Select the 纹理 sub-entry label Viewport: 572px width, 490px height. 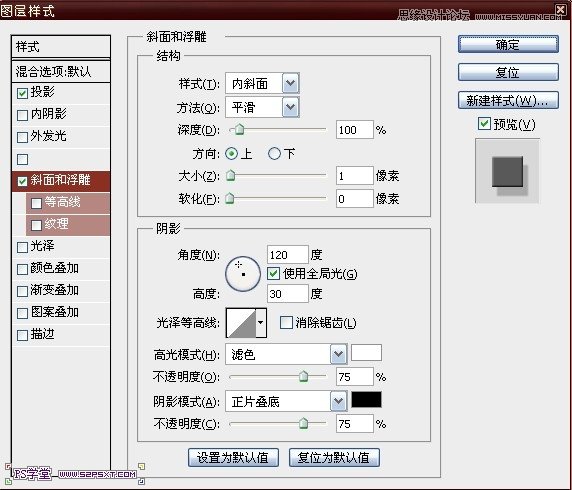(x=57, y=224)
